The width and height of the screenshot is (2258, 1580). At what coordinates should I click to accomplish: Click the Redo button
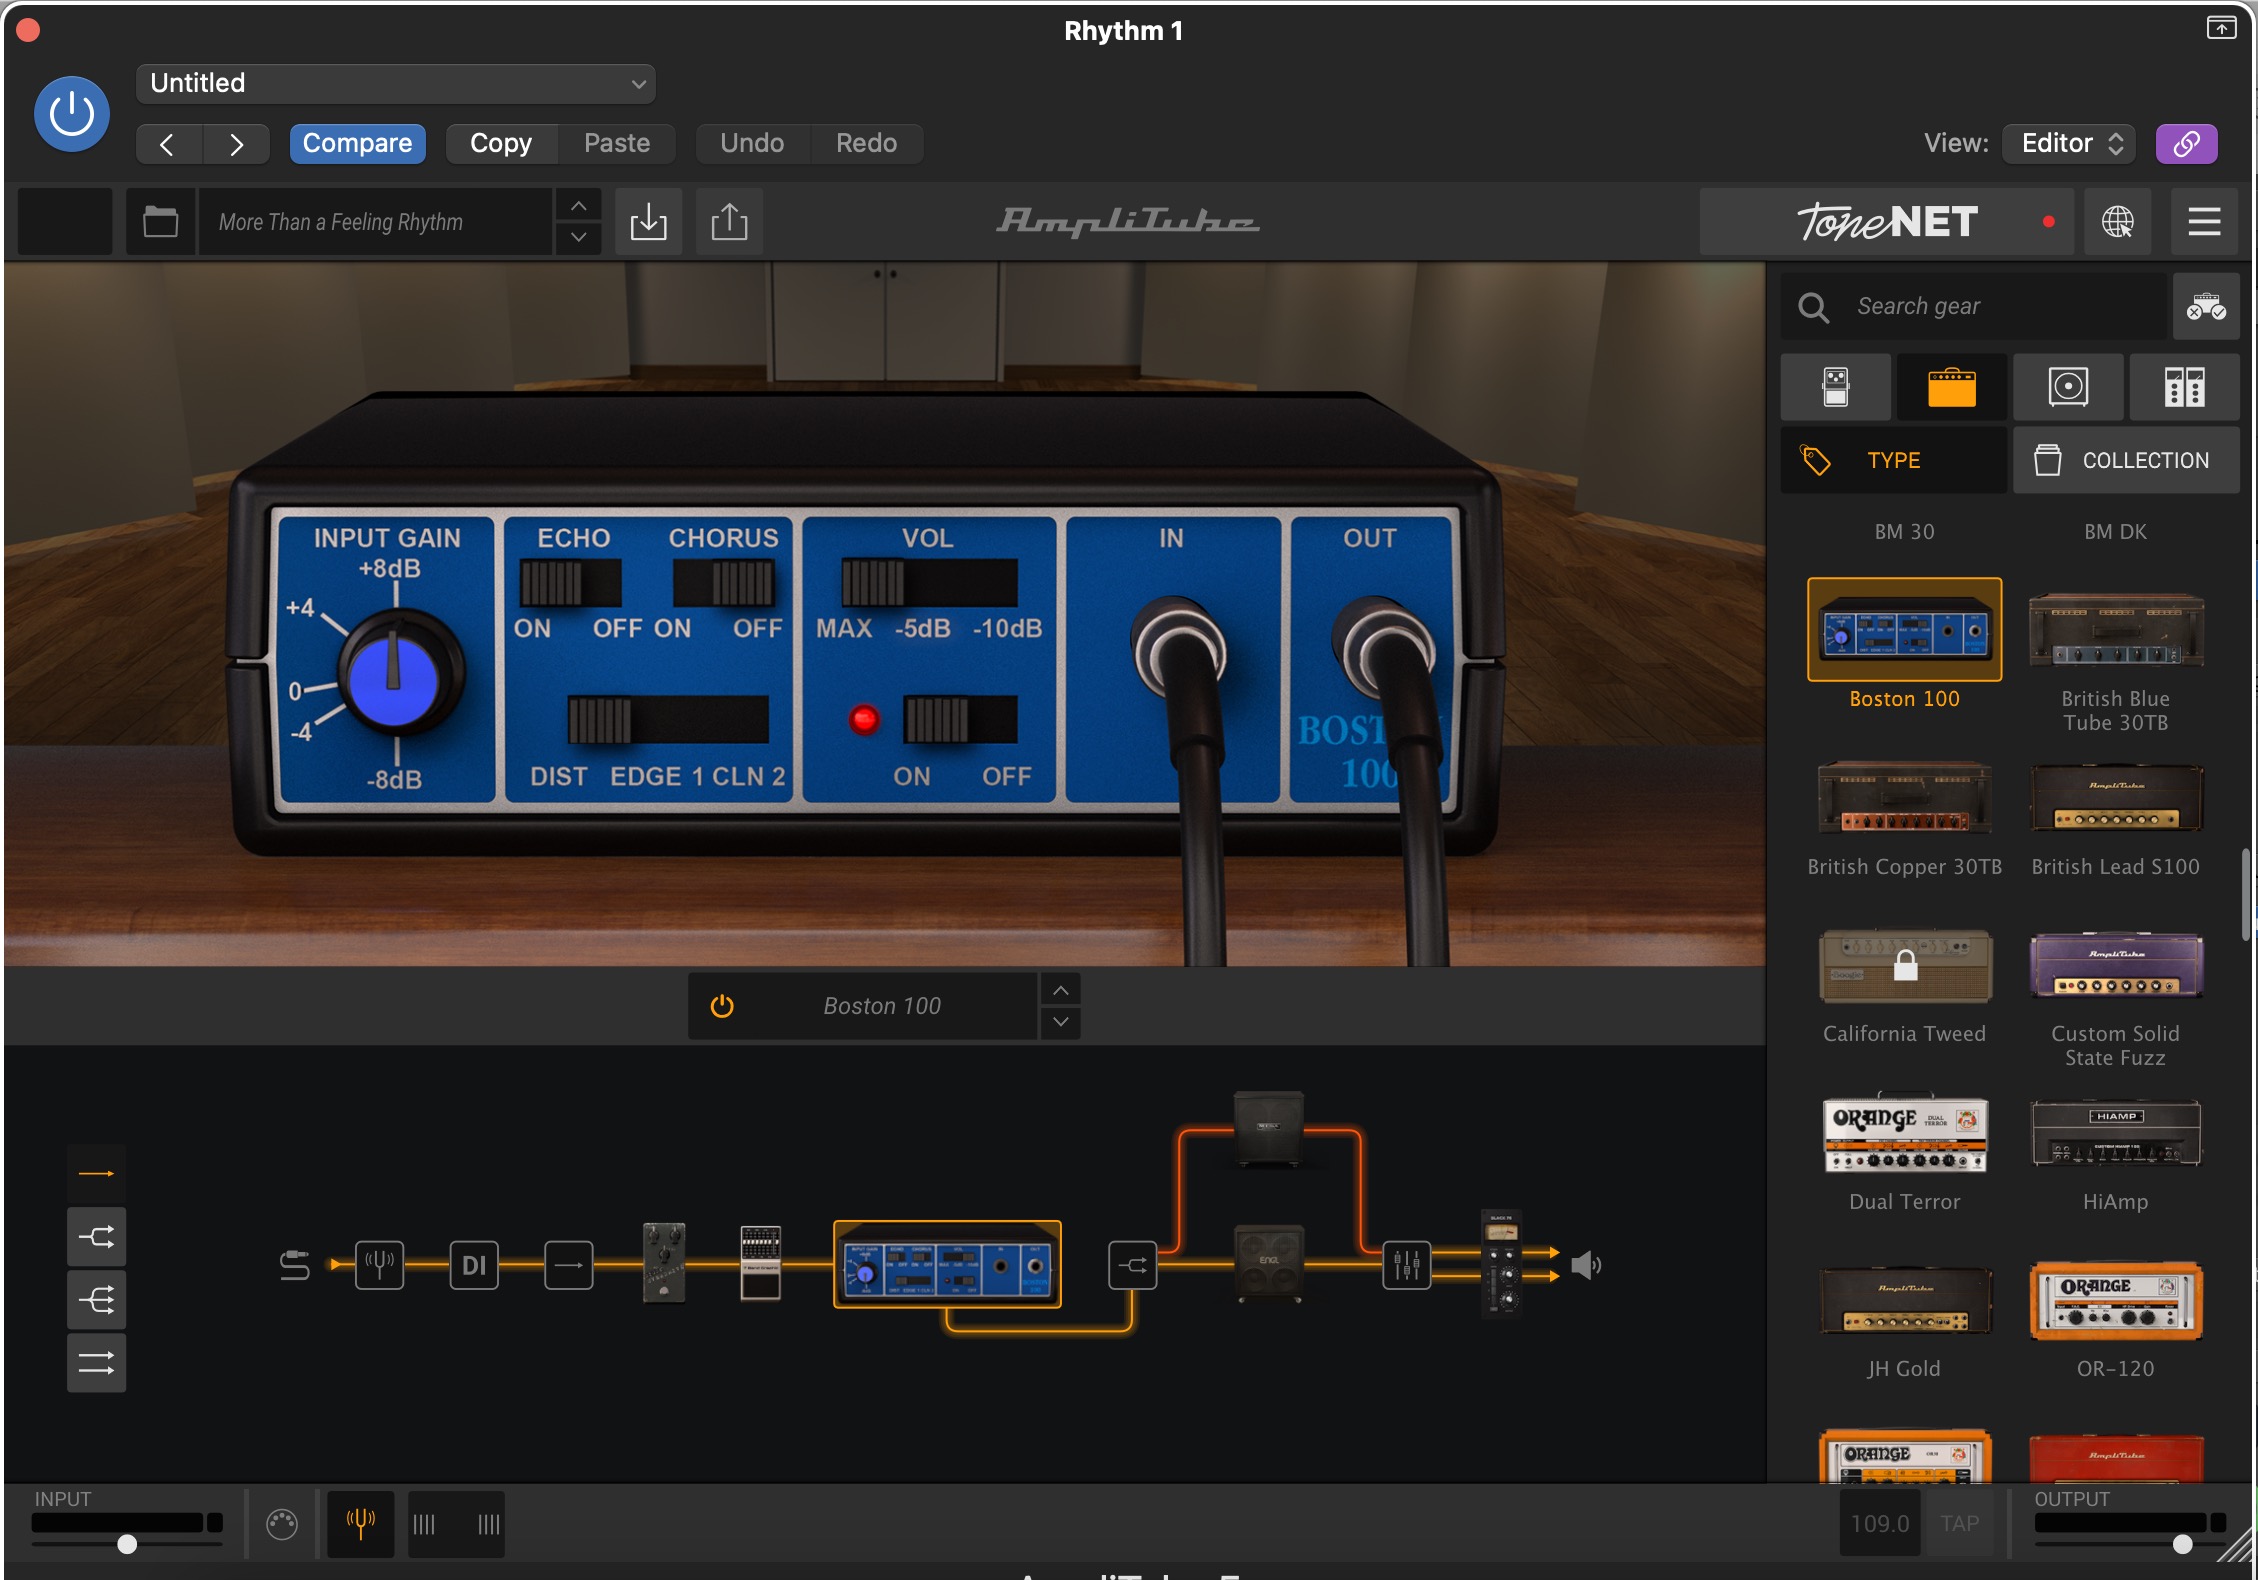point(866,144)
